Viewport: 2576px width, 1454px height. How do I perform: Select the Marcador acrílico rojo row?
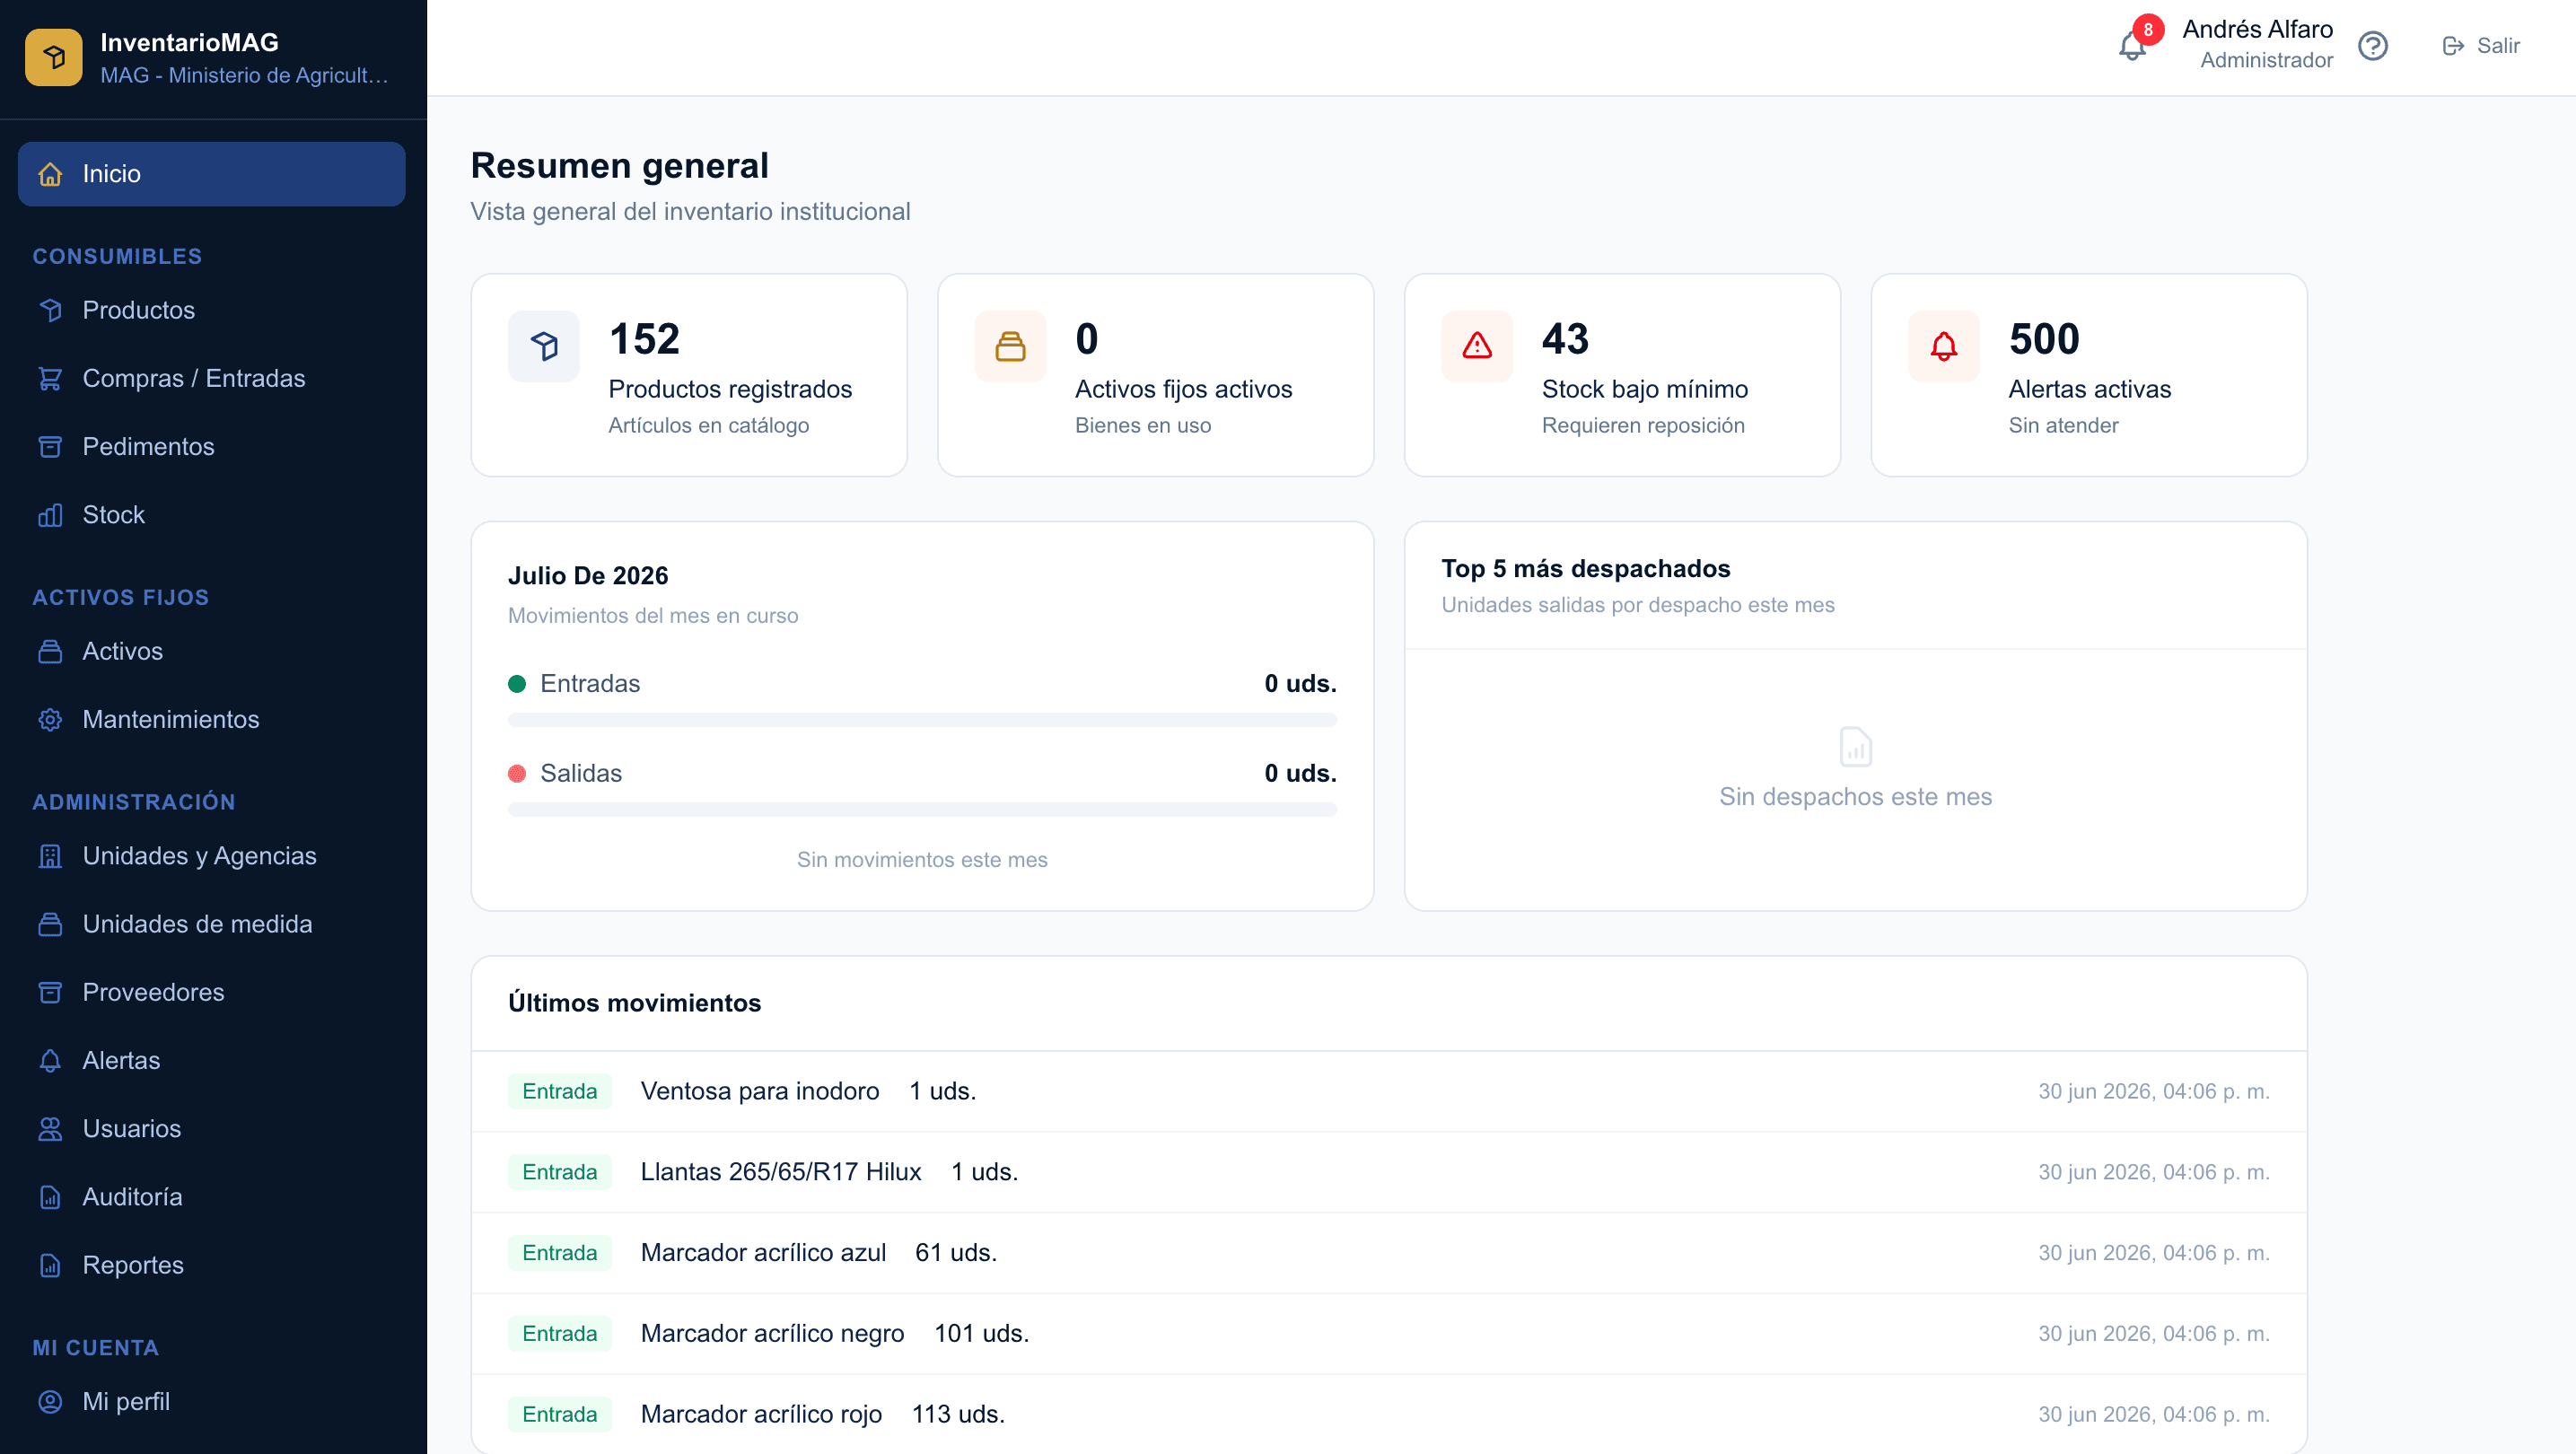(1389, 1414)
